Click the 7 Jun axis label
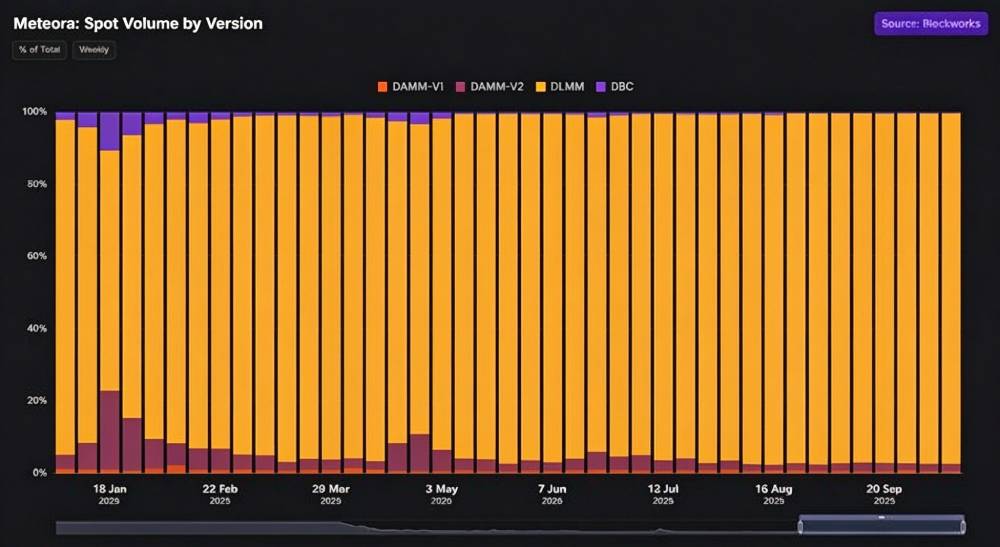Image resolution: width=1000 pixels, height=547 pixels. point(552,494)
